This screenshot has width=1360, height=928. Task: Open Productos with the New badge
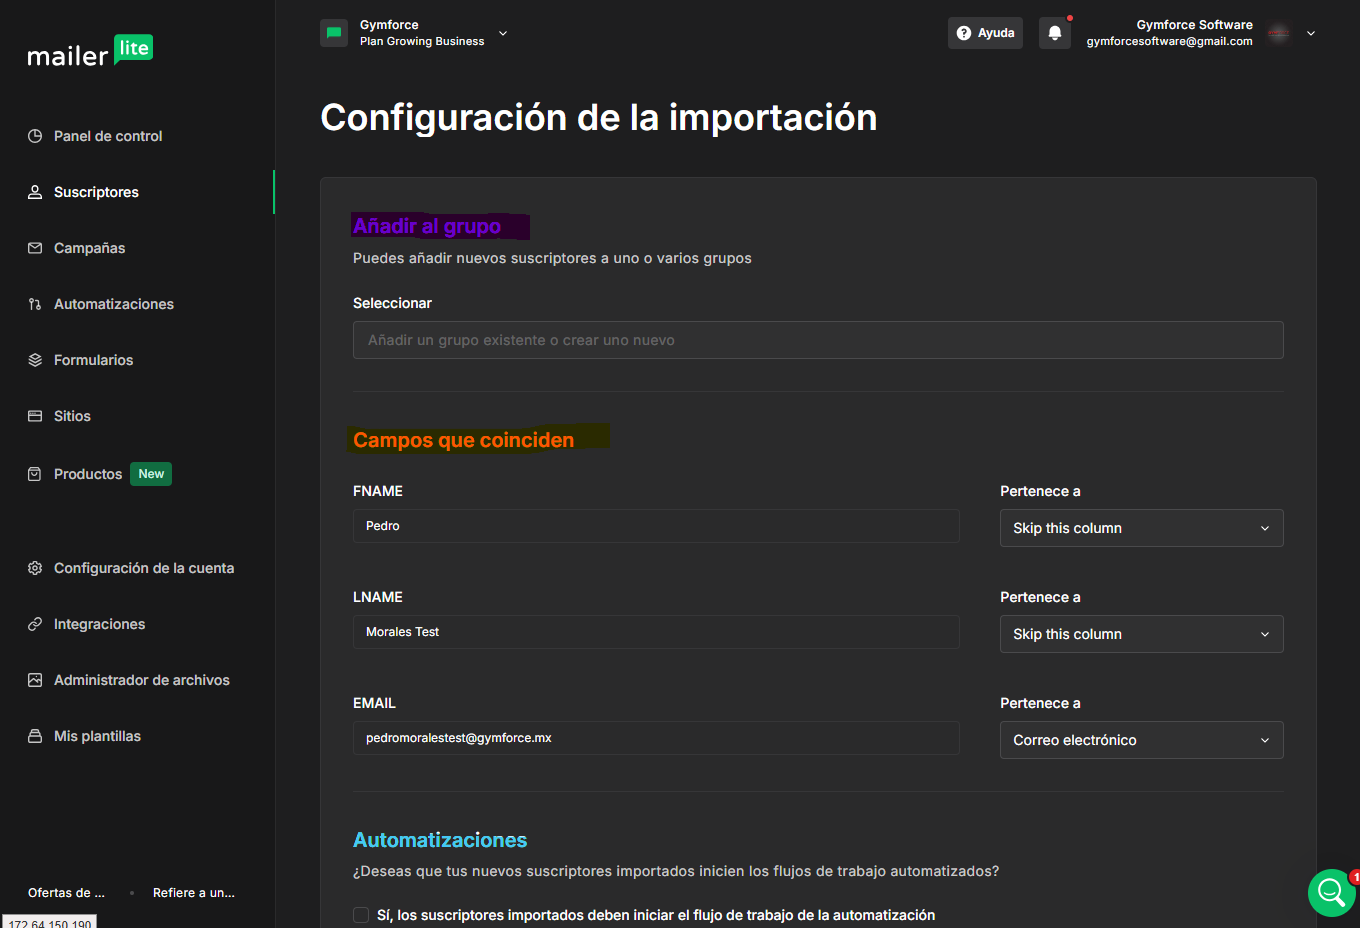[88, 474]
